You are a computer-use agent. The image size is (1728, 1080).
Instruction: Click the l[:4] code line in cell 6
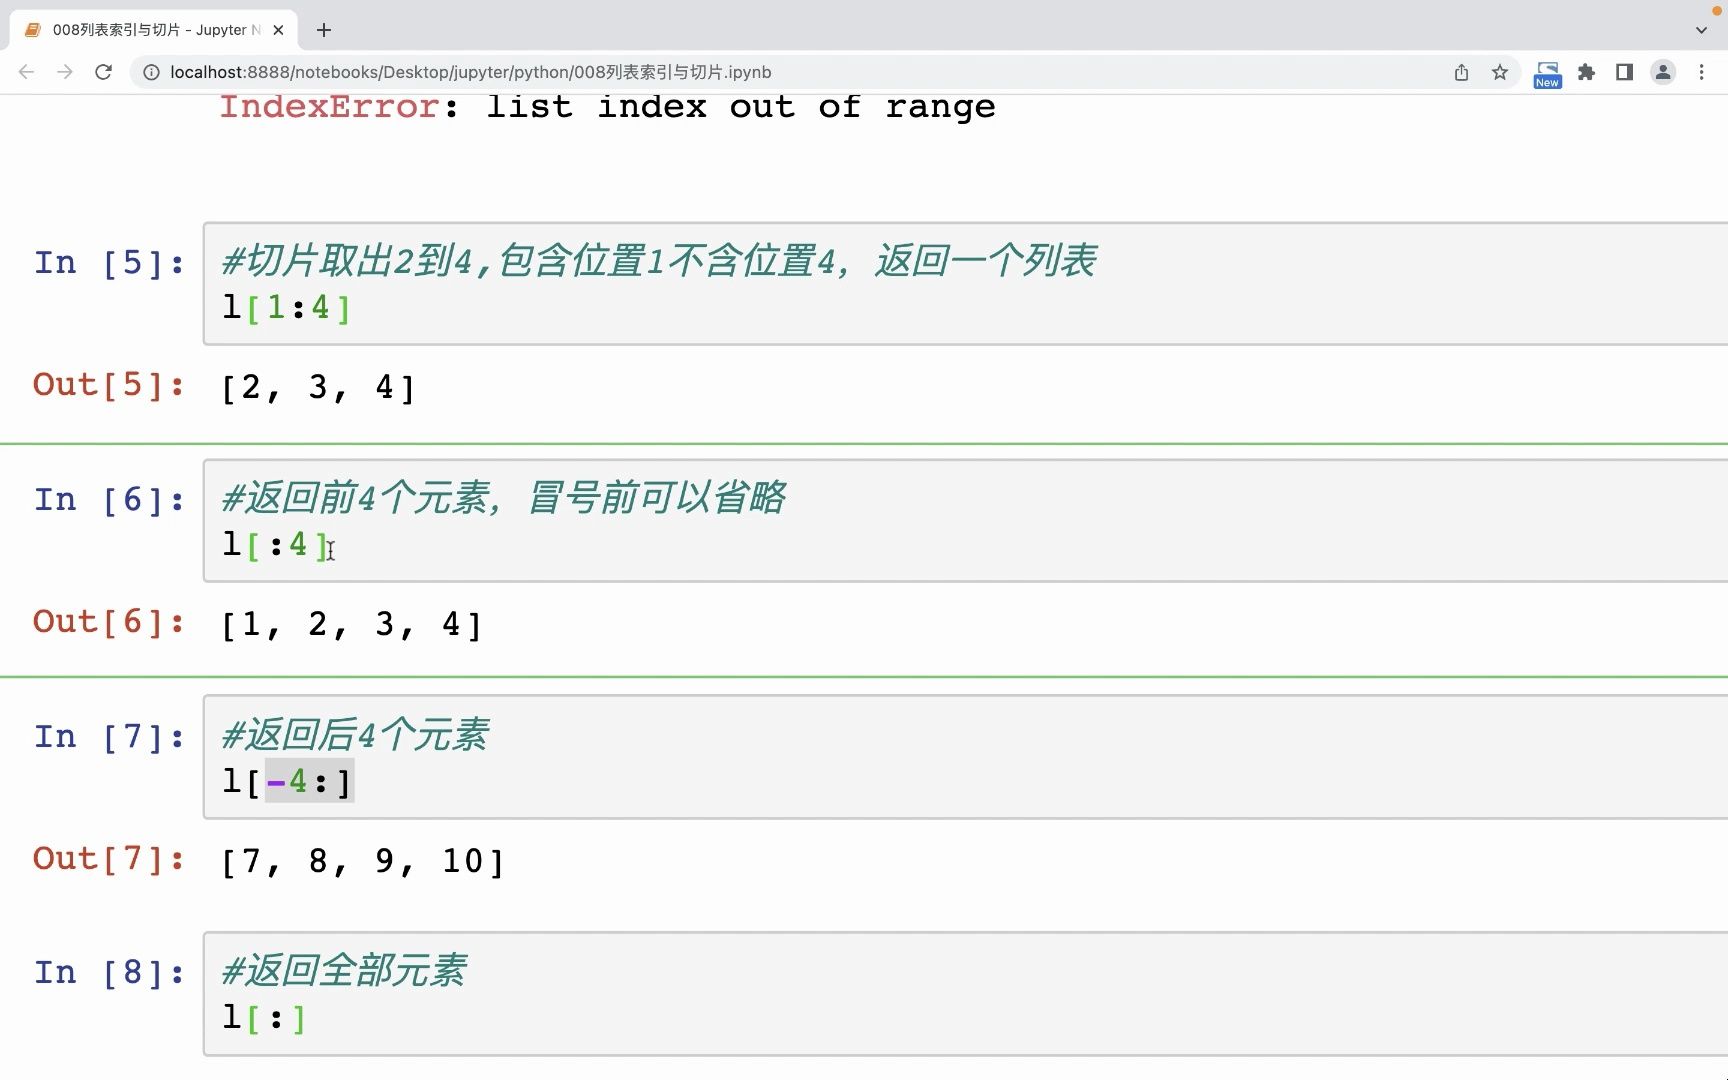pos(275,545)
